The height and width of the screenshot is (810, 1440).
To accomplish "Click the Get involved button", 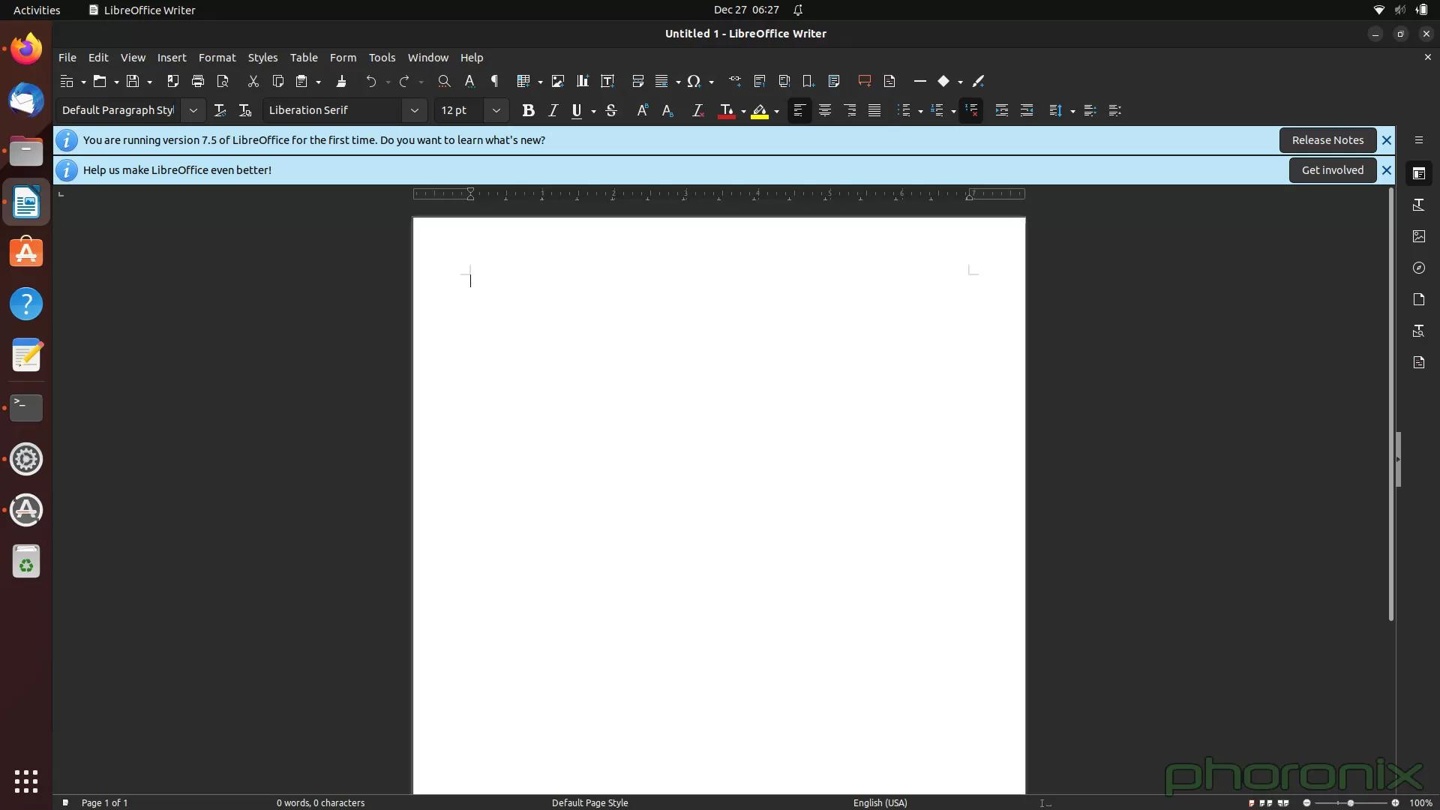I will click(x=1332, y=170).
